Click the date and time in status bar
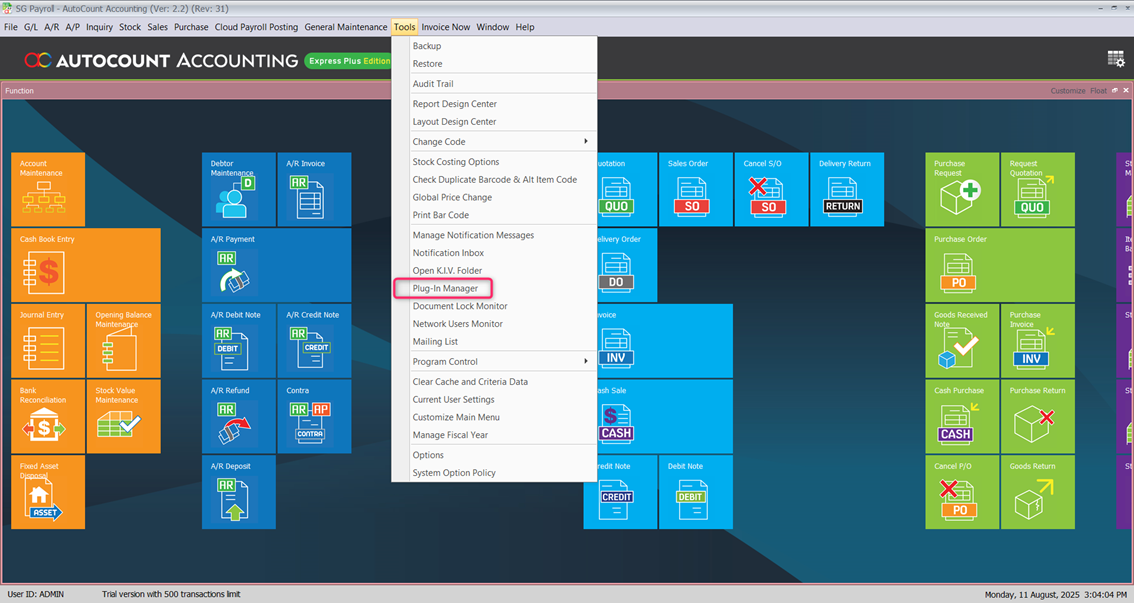Viewport: 1134px width, 603px height. (x=1055, y=594)
